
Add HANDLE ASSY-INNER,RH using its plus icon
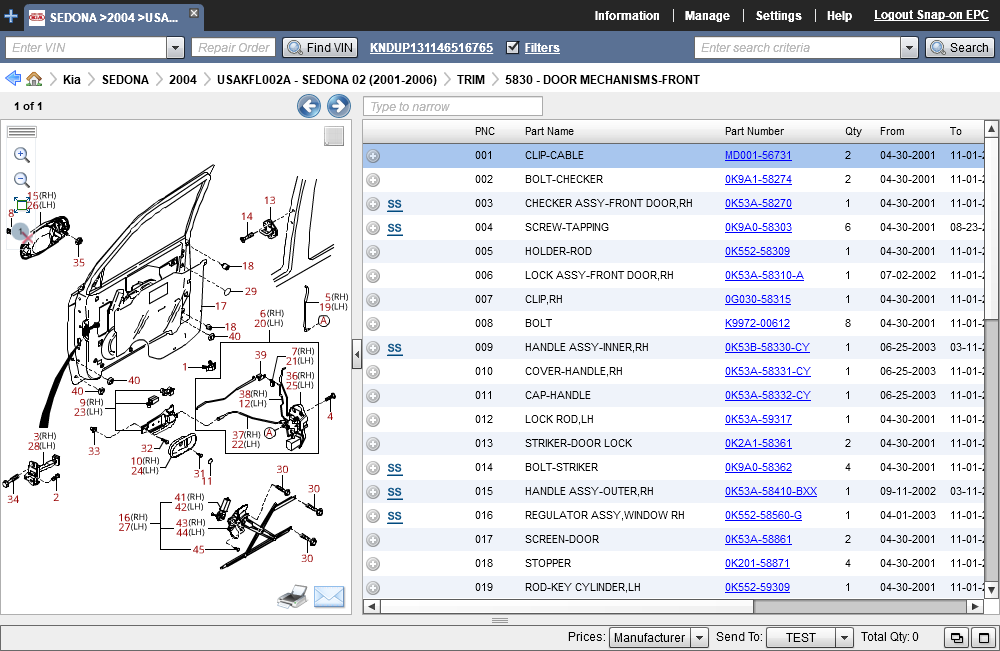click(373, 348)
